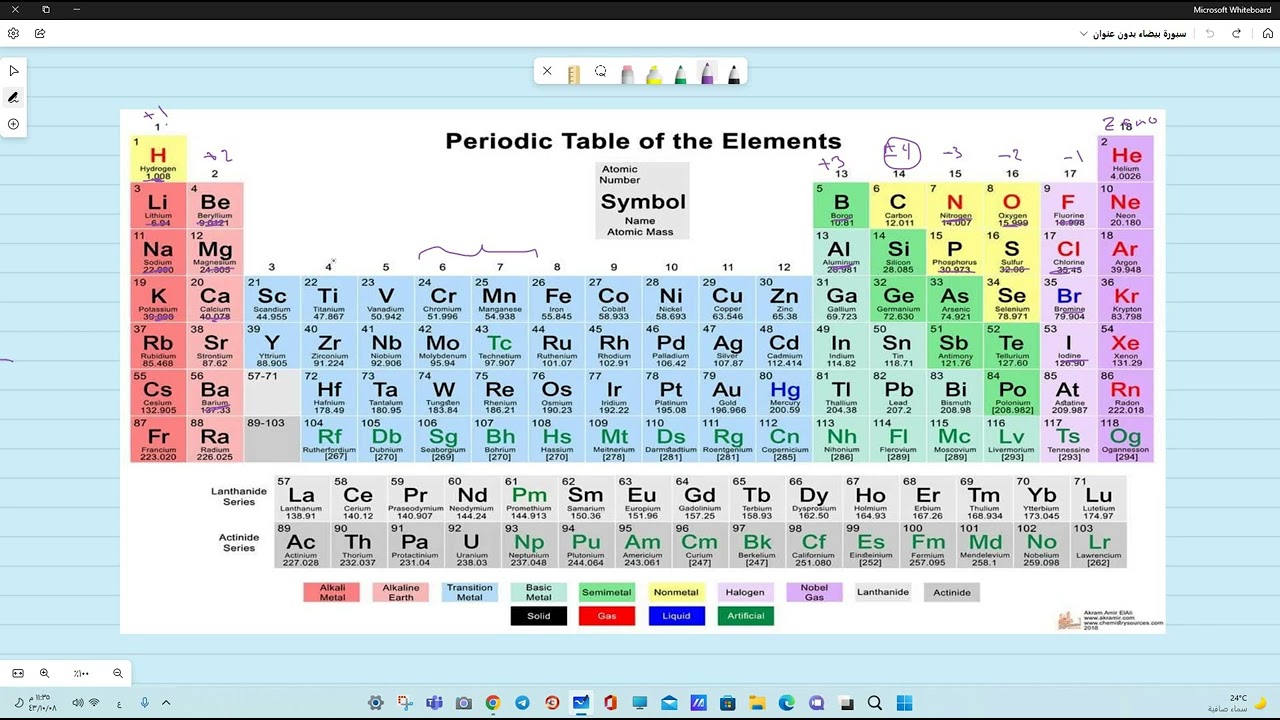
Task: Click the 'Alkali Metal' legend box
Action: (x=332, y=592)
